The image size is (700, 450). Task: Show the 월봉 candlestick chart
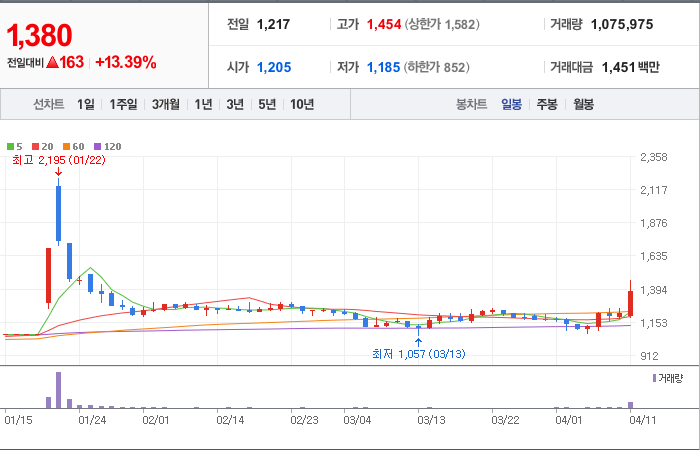[x=583, y=104]
